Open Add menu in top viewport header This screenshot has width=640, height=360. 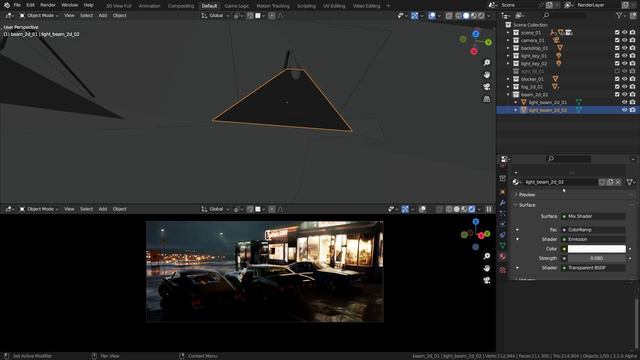click(103, 16)
